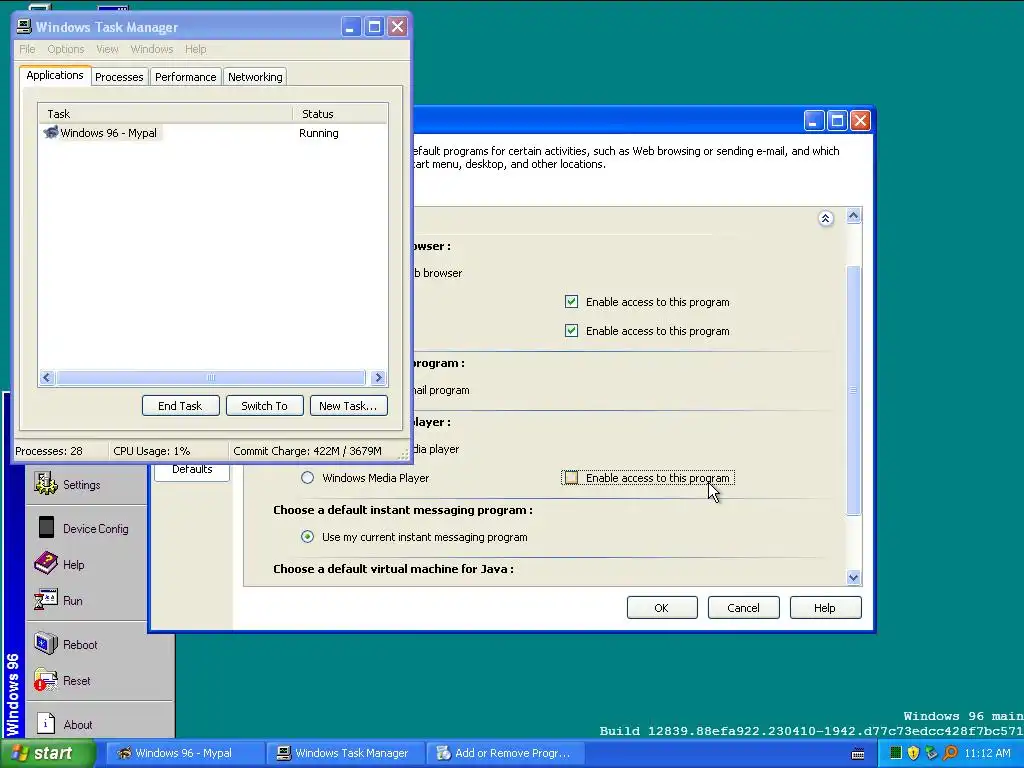This screenshot has width=1024, height=768.
Task: Click the dialog vertical scrollbar thumb
Action: tap(854, 391)
